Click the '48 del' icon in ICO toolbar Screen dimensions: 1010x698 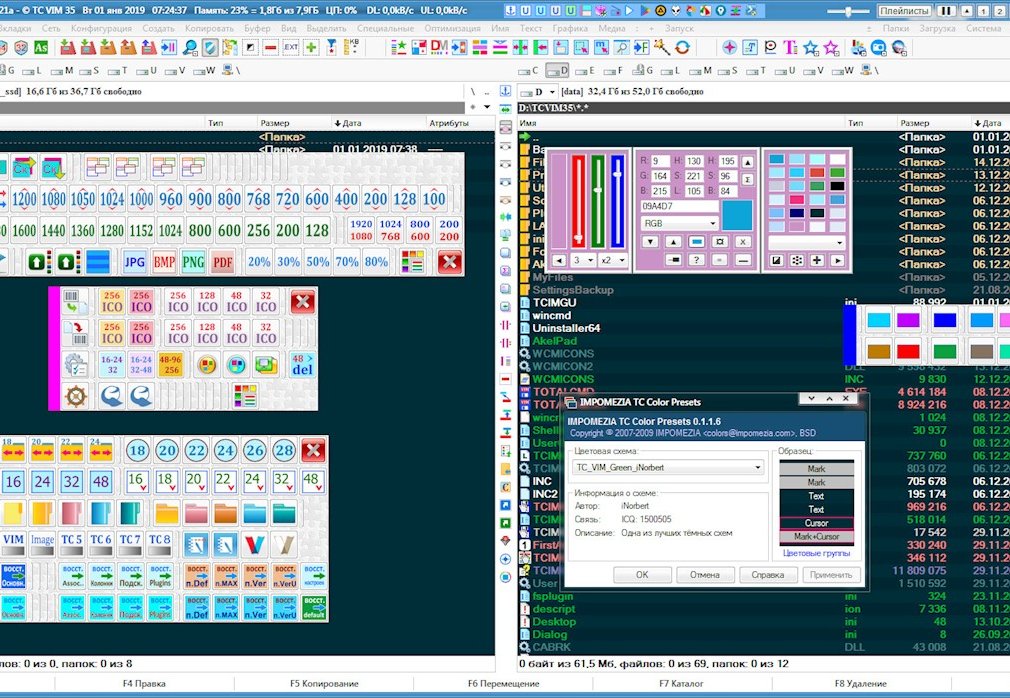point(302,364)
